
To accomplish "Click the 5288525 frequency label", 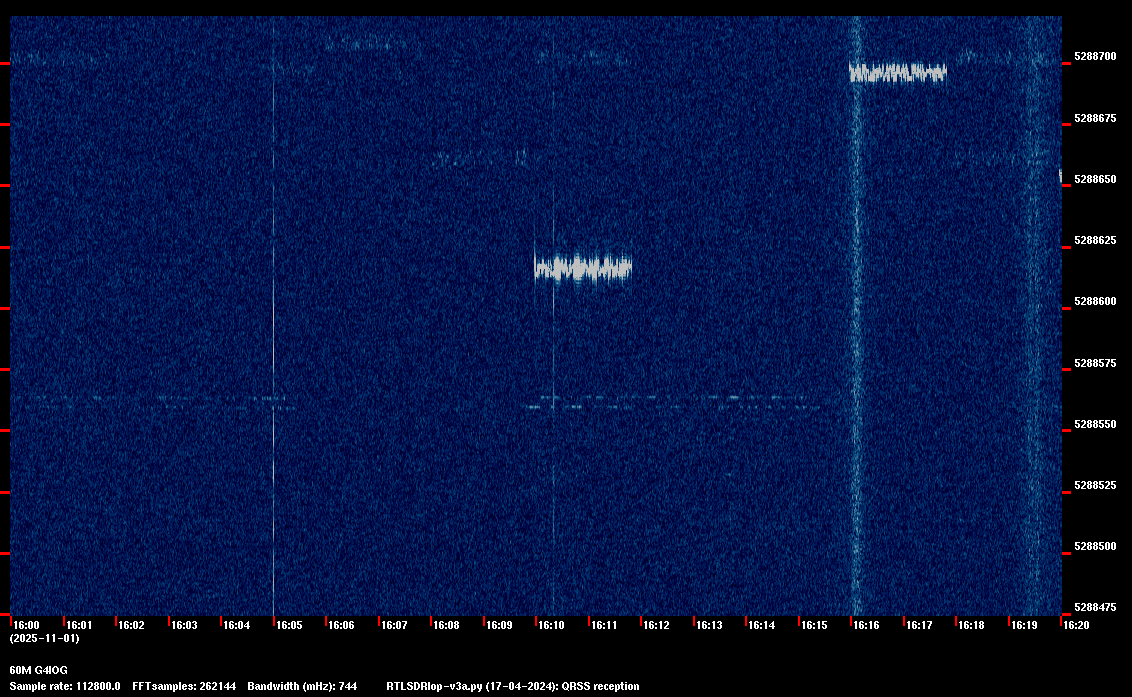I will pyautogui.click(x=1095, y=485).
